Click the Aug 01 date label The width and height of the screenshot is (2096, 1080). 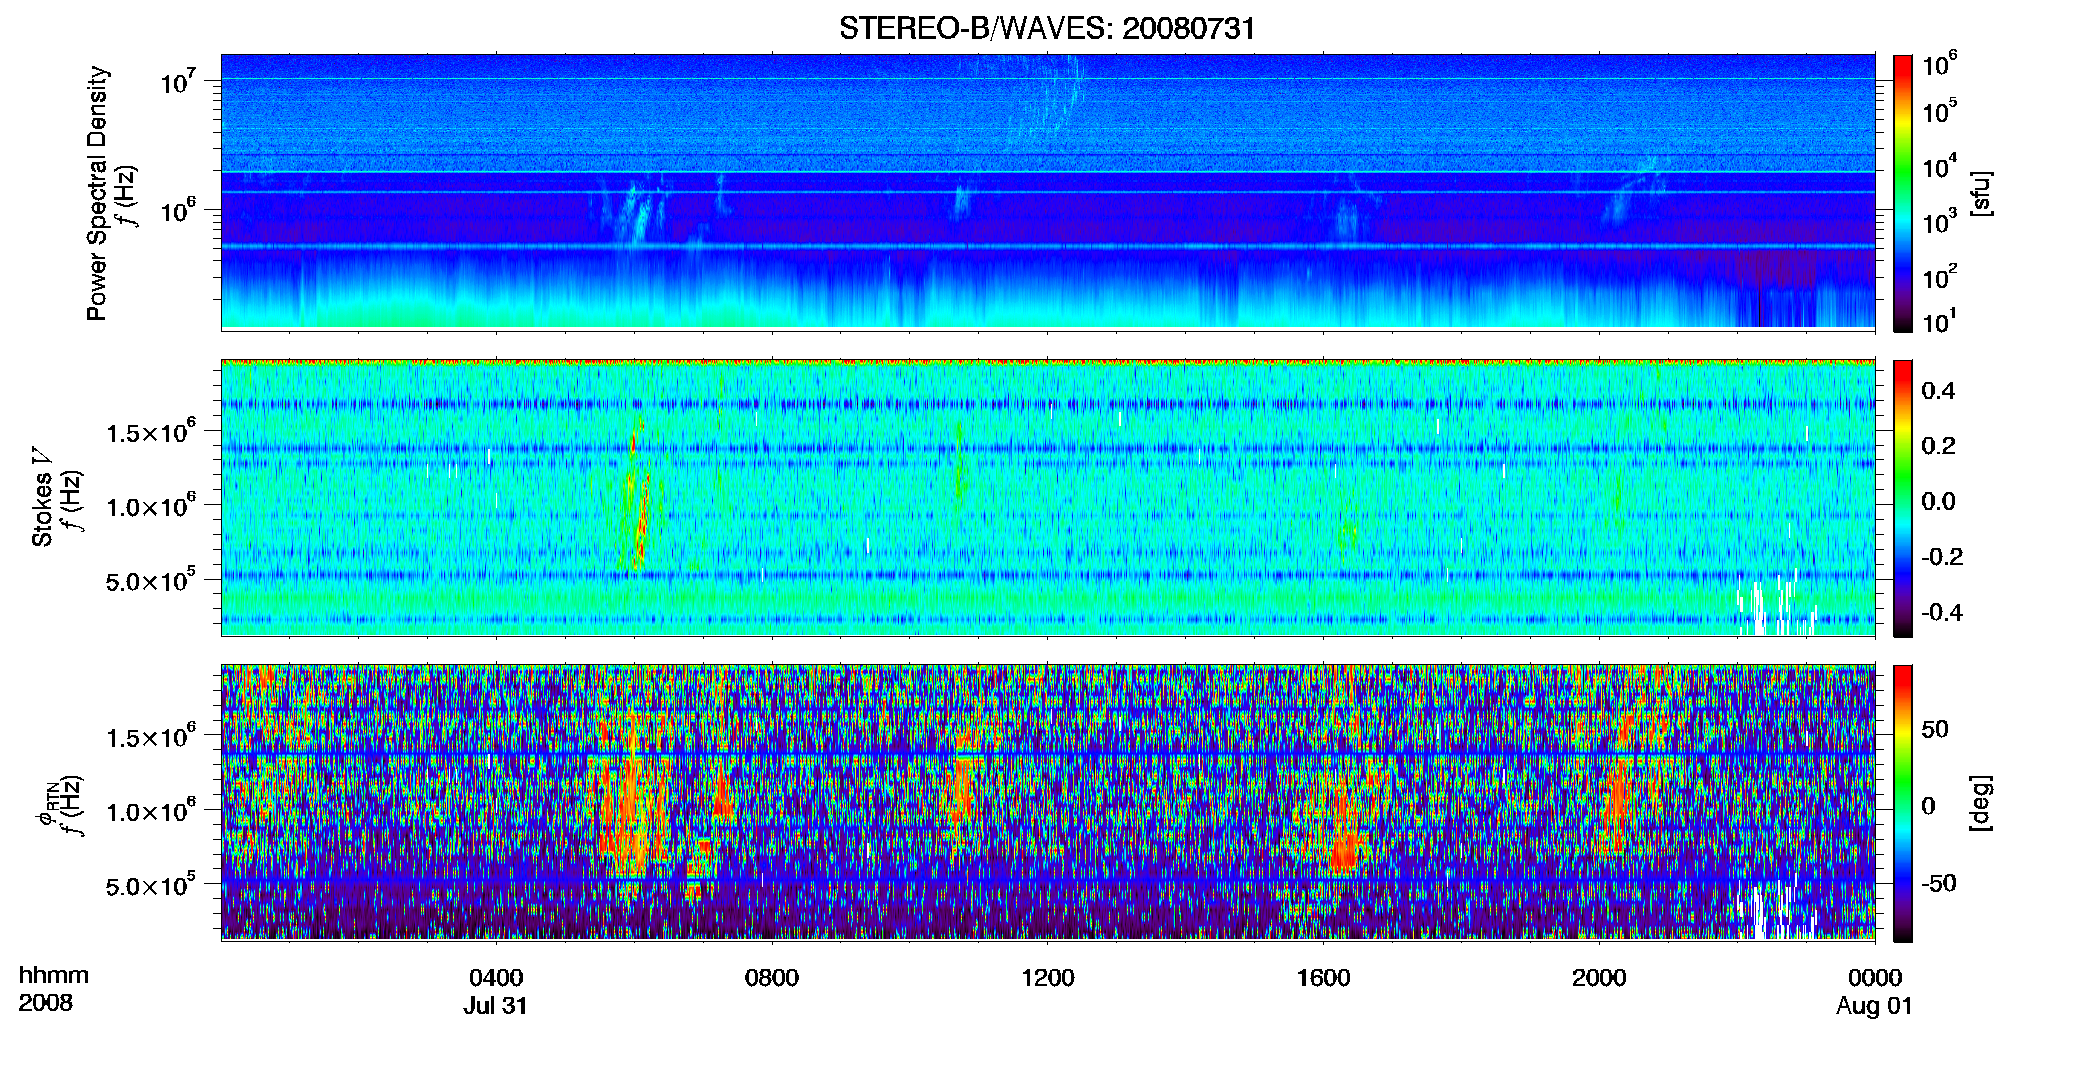tap(1874, 1006)
